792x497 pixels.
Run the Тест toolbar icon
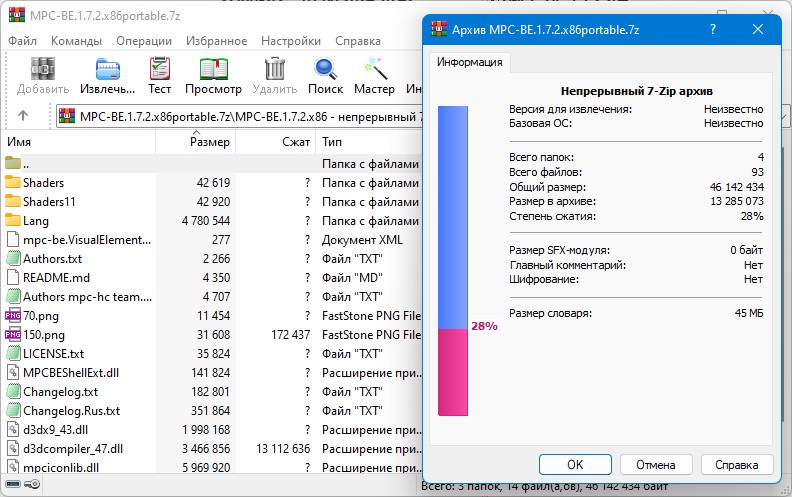tap(160, 69)
